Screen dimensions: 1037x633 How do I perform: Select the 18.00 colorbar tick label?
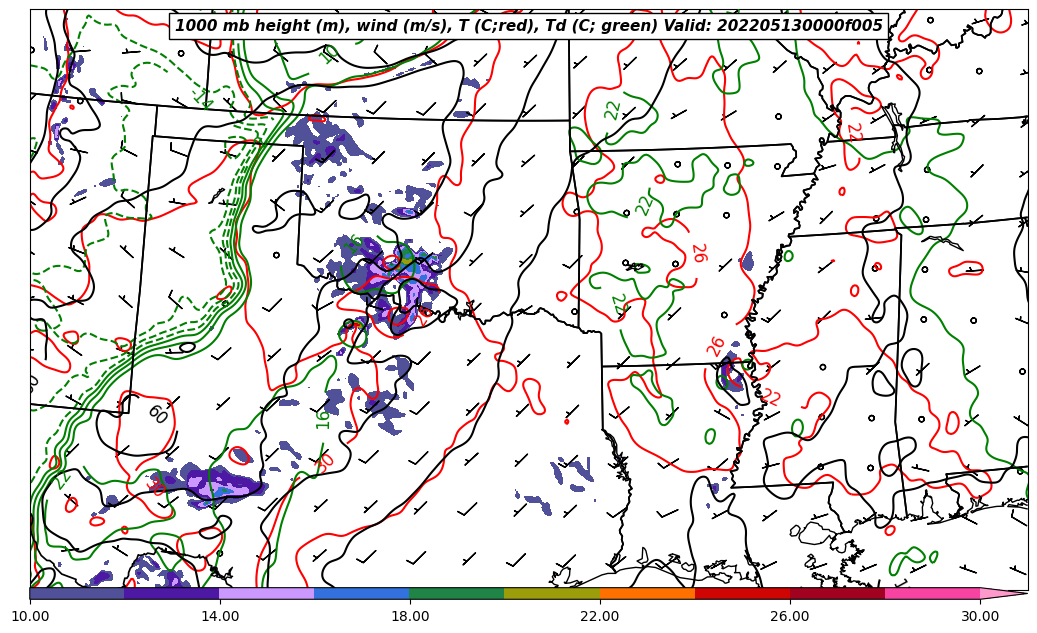[x=410, y=616]
